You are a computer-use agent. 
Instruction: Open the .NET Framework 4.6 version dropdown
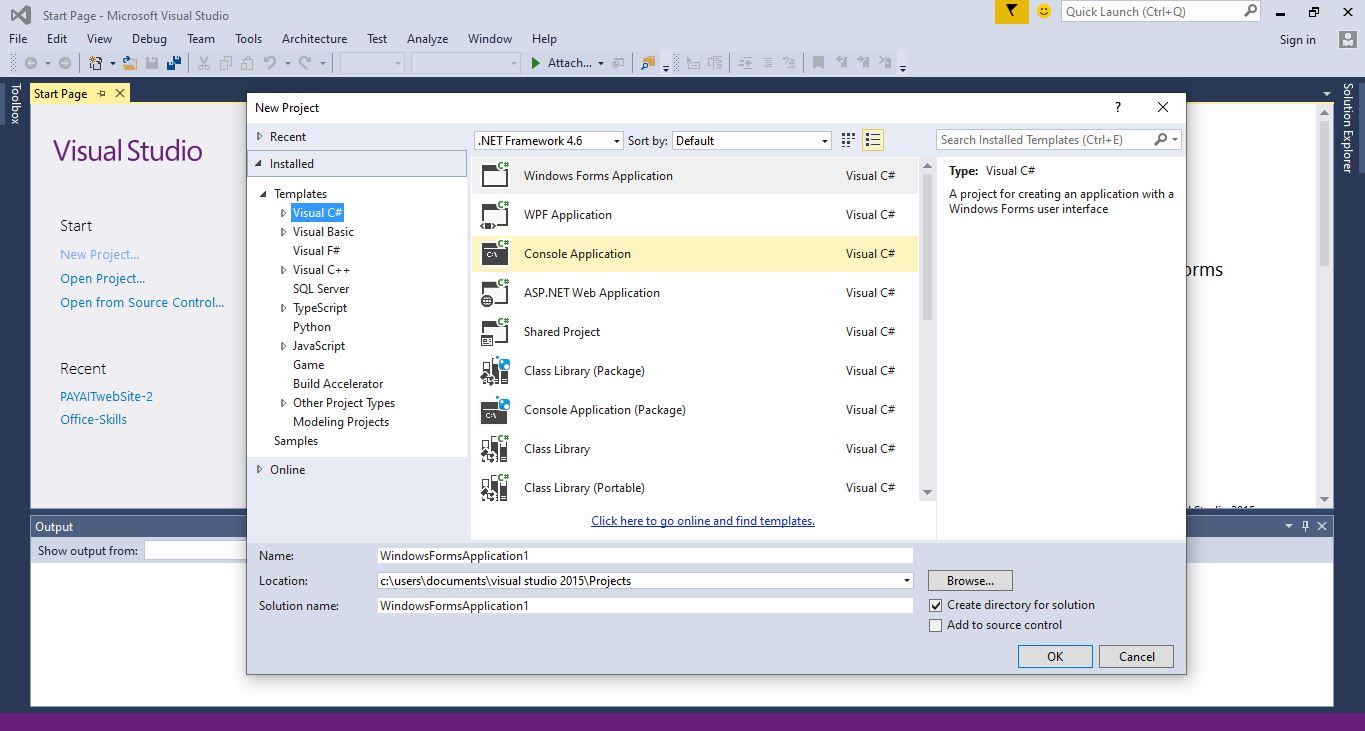[549, 140]
